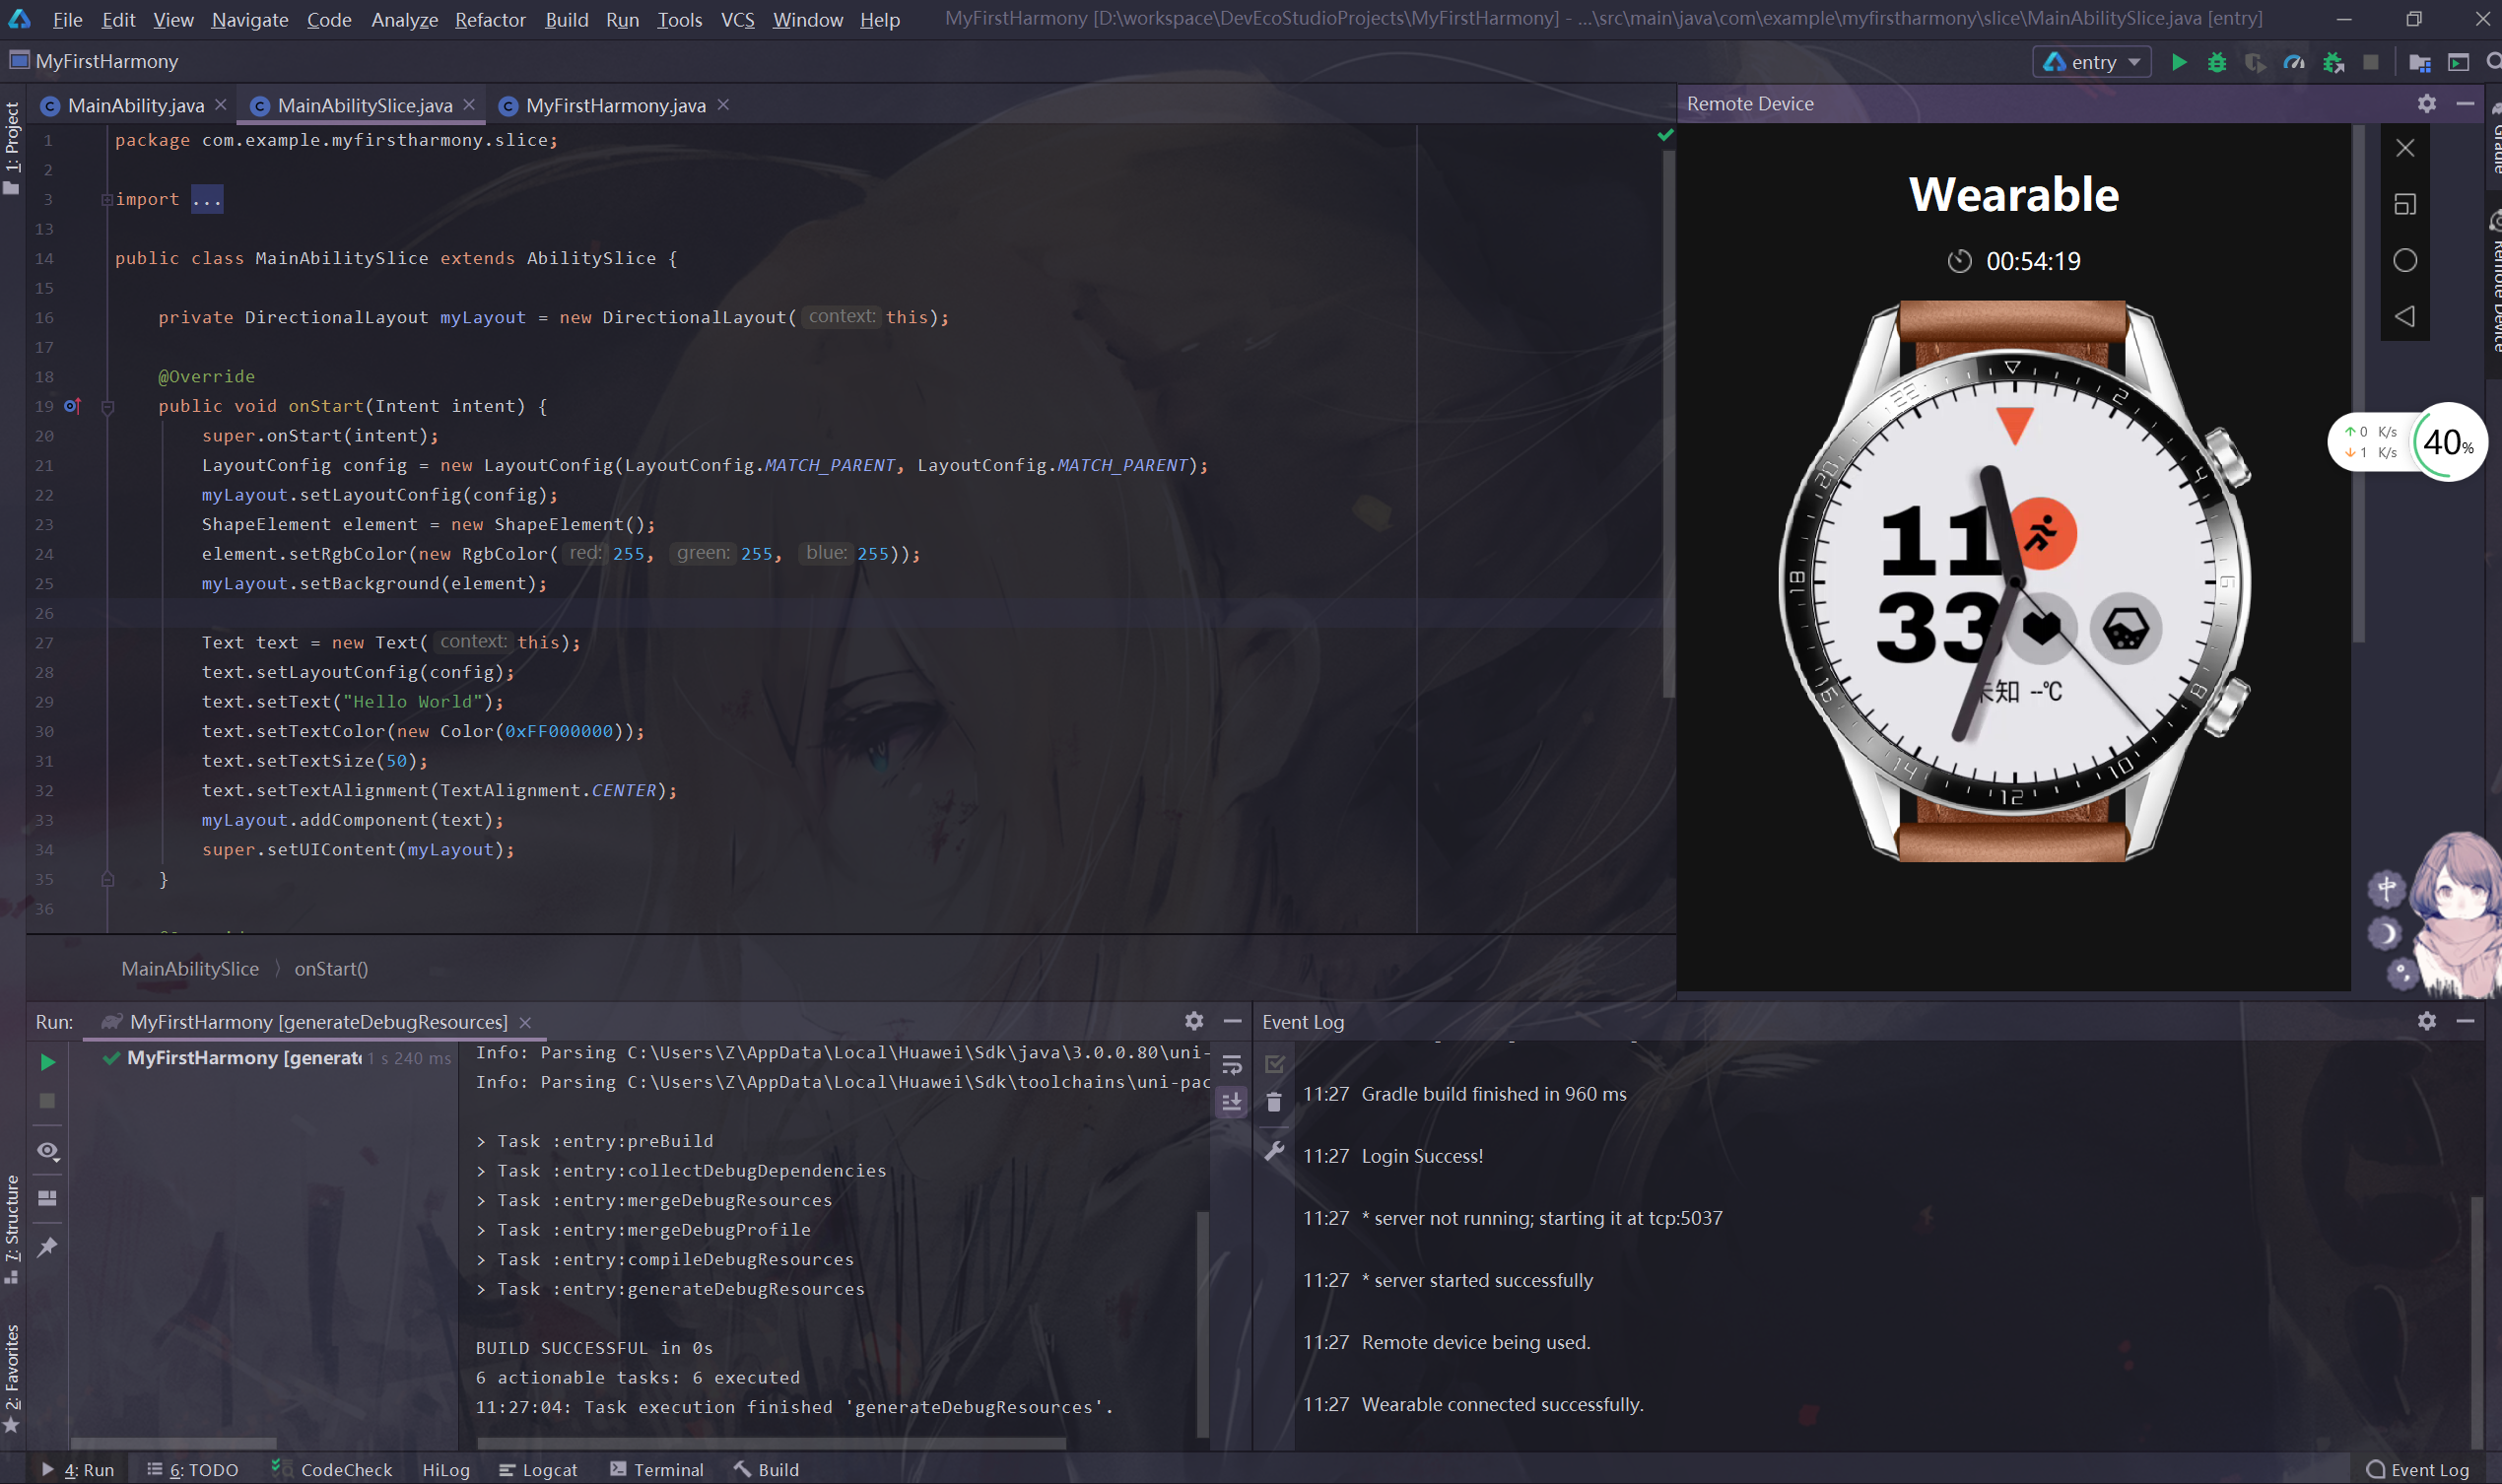Open the HiLog tool window
The width and height of the screenshot is (2502, 1484).
pyautogui.click(x=446, y=1469)
